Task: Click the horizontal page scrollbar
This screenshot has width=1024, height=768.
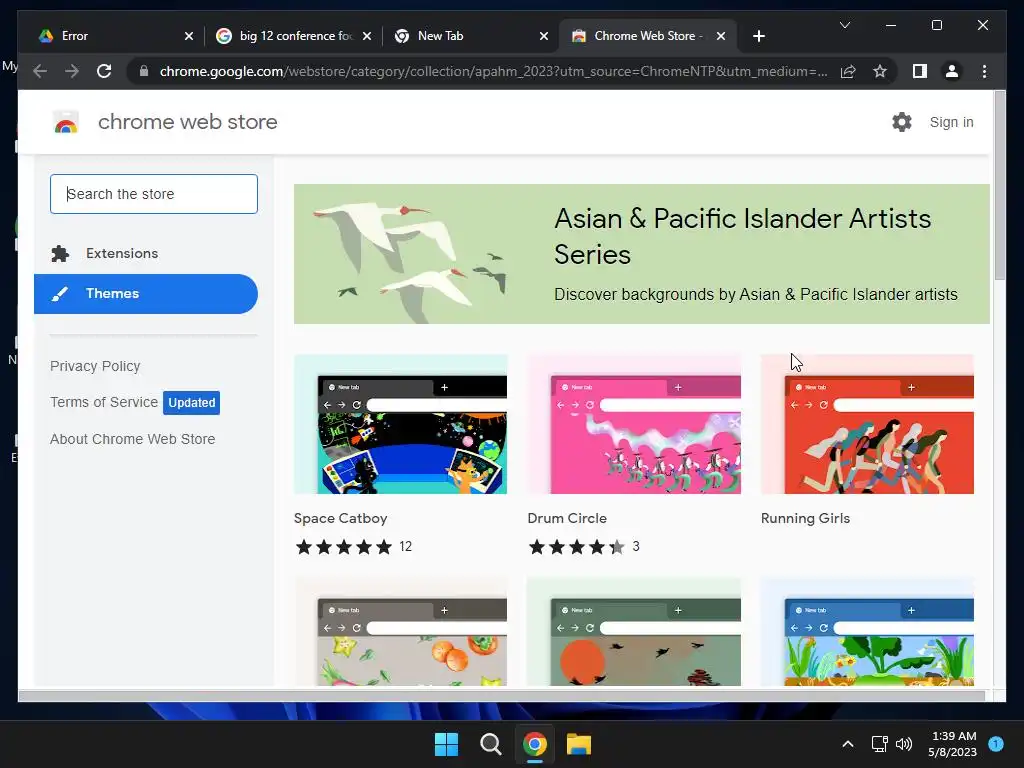Action: [x=501, y=696]
